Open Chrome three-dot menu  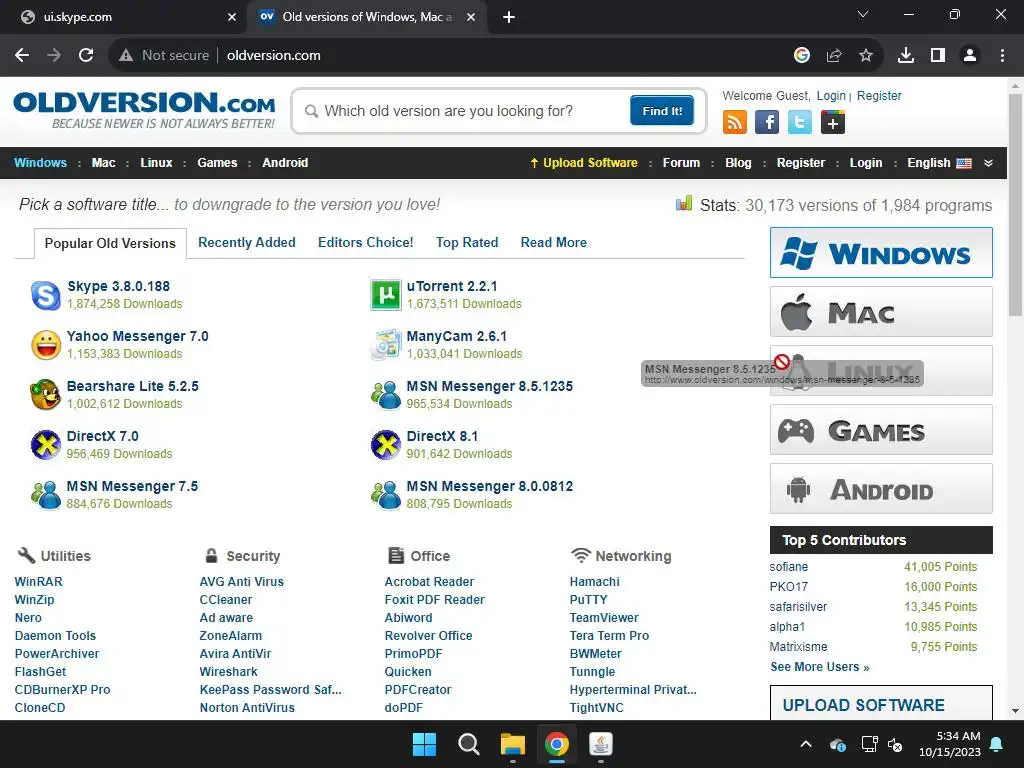tap(1002, 56)
